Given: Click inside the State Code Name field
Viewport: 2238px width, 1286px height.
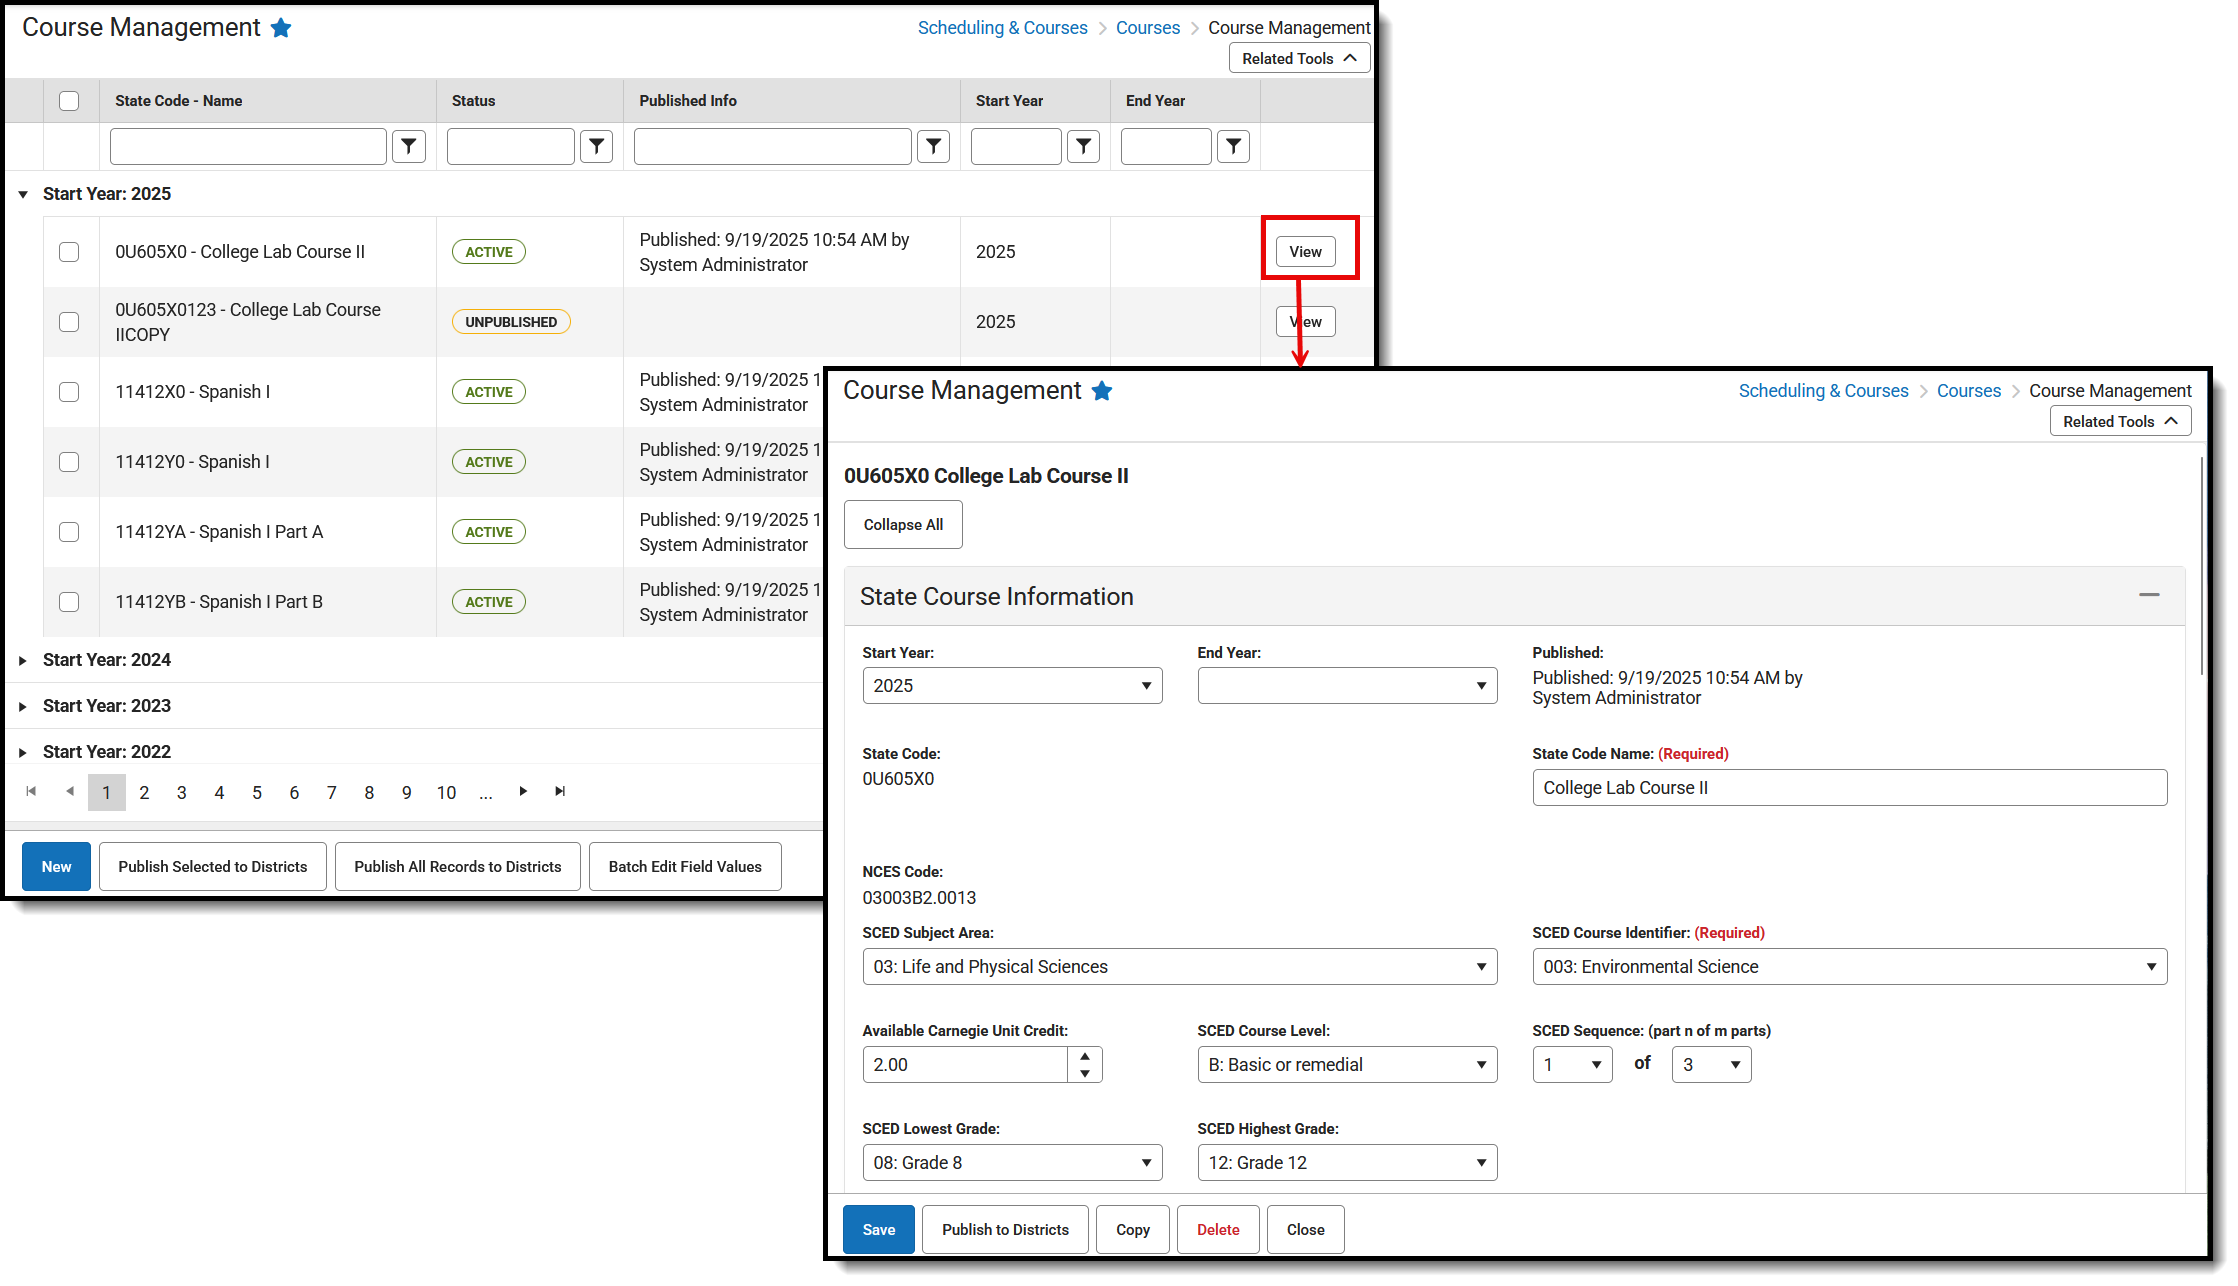Looking at the screenshot, I should pos(1849,787).
